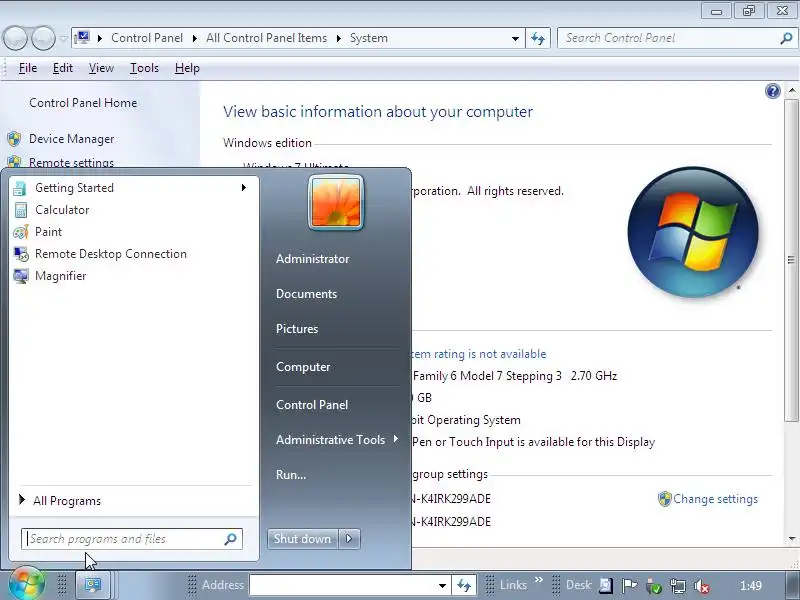Click the Desk toolbar shortcut icon
This screenshot has width=800, height=600.
coord(606,585)
